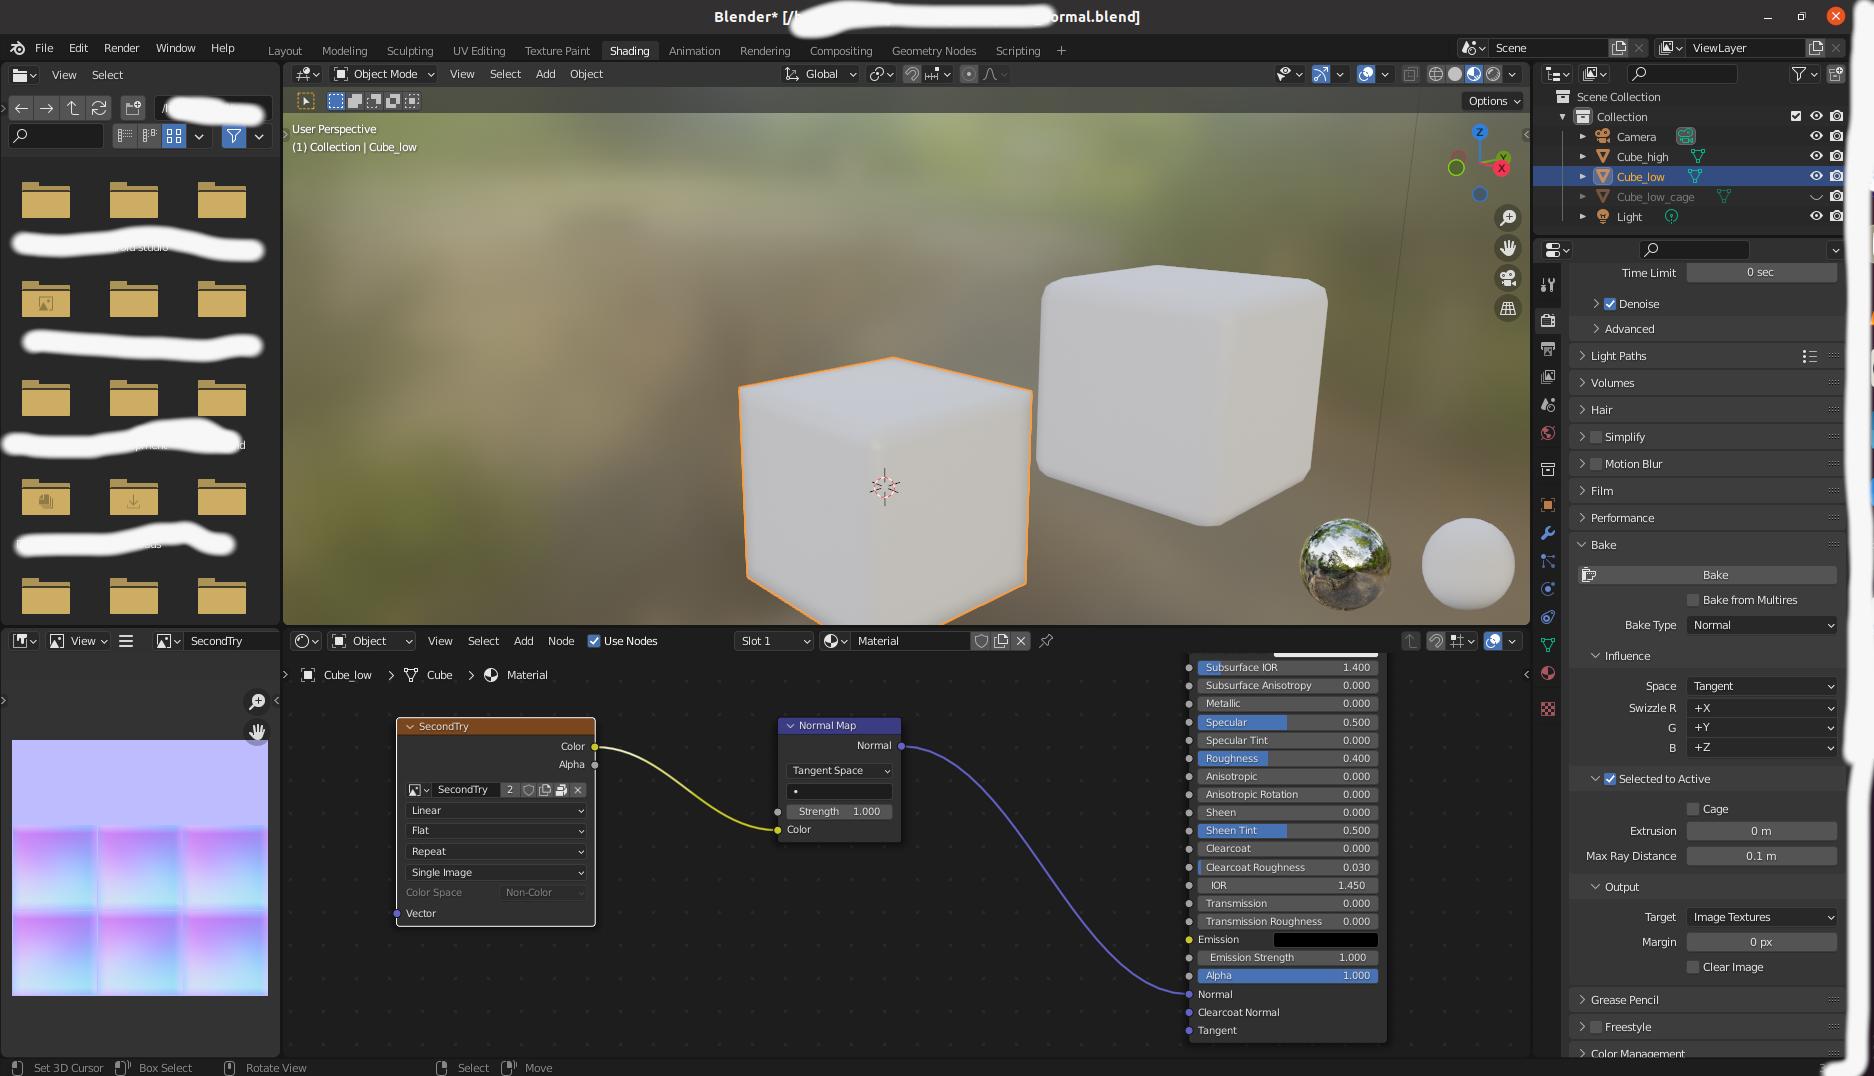Toggle snapping magnet in viewport header

click(x=912, y=74)
